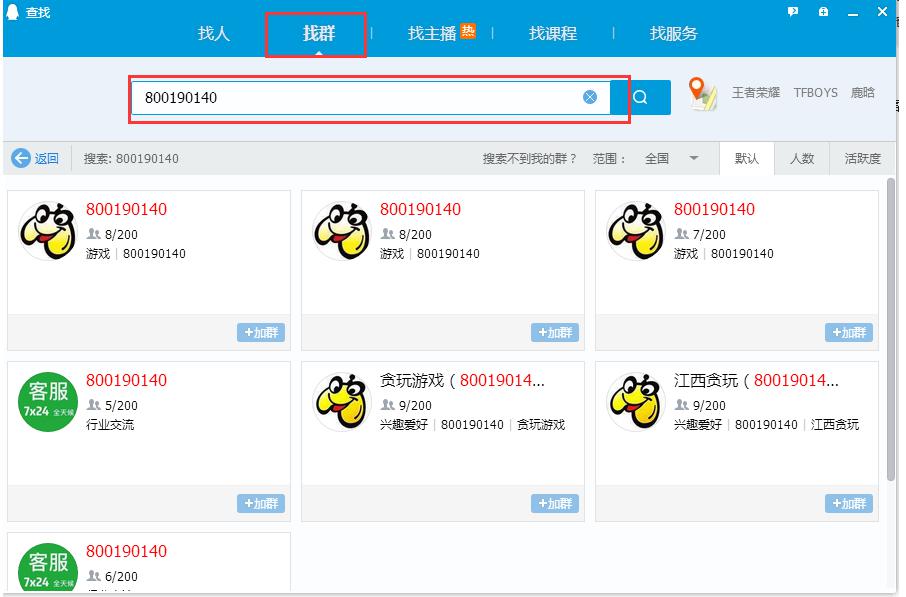The width and height of the screenshot is (906, 597).
Task: Join the 贪玩游戏 group with +加群
Action: point(555,503)
